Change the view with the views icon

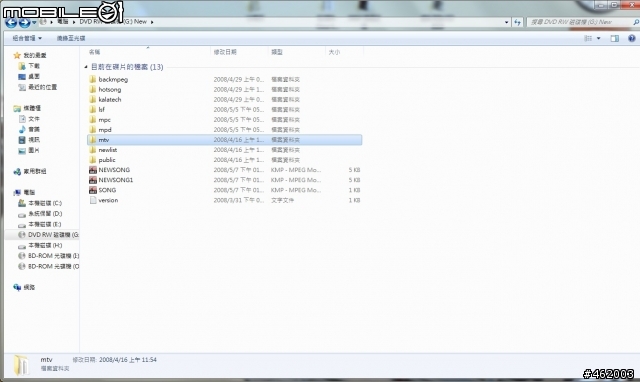tap(588, 38)
